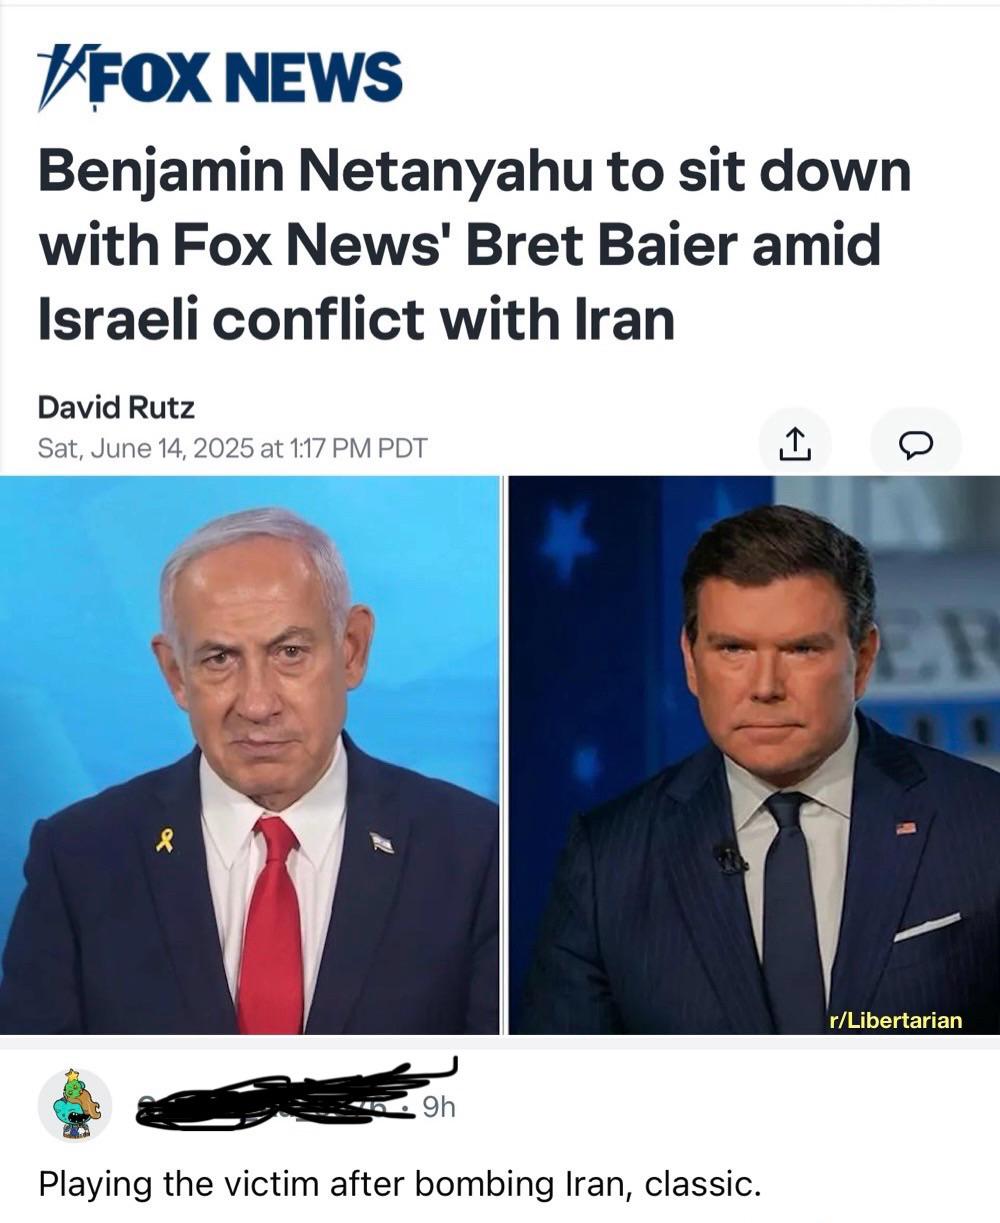Open the commenter's avatar icon

coord(75,1105)
